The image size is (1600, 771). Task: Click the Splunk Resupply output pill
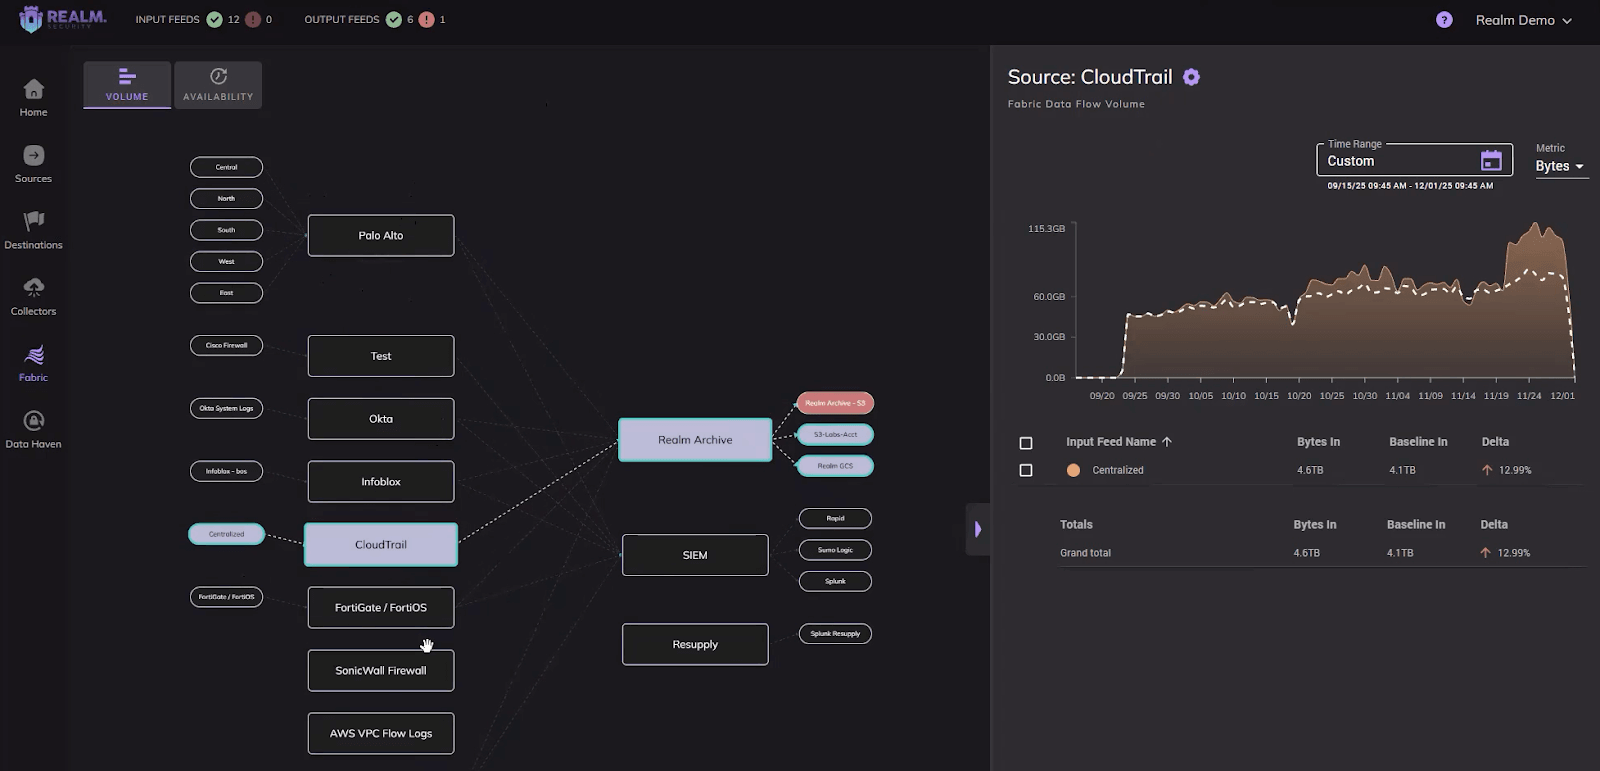[835, 634]
